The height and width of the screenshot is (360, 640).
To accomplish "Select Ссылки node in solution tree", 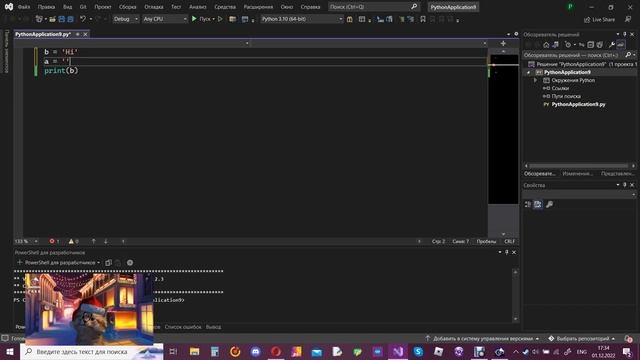I will 560,88.
